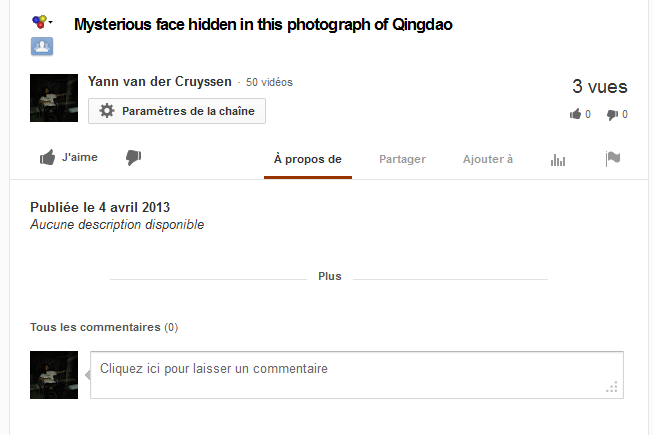653x435 pixels.
Task: Open the Partager tab
Action: click(402, 159)
